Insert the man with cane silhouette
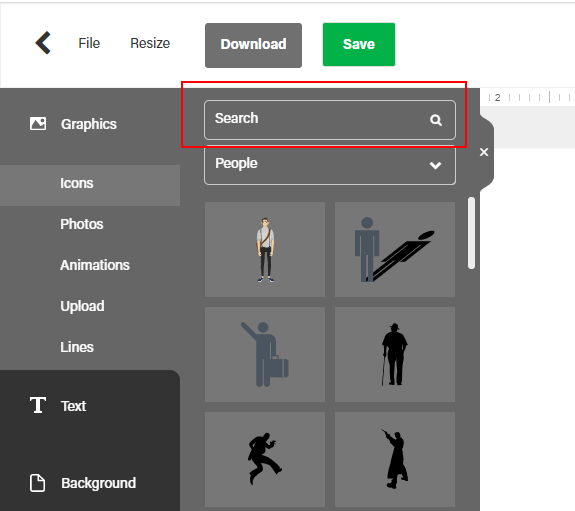 [395, 354]
